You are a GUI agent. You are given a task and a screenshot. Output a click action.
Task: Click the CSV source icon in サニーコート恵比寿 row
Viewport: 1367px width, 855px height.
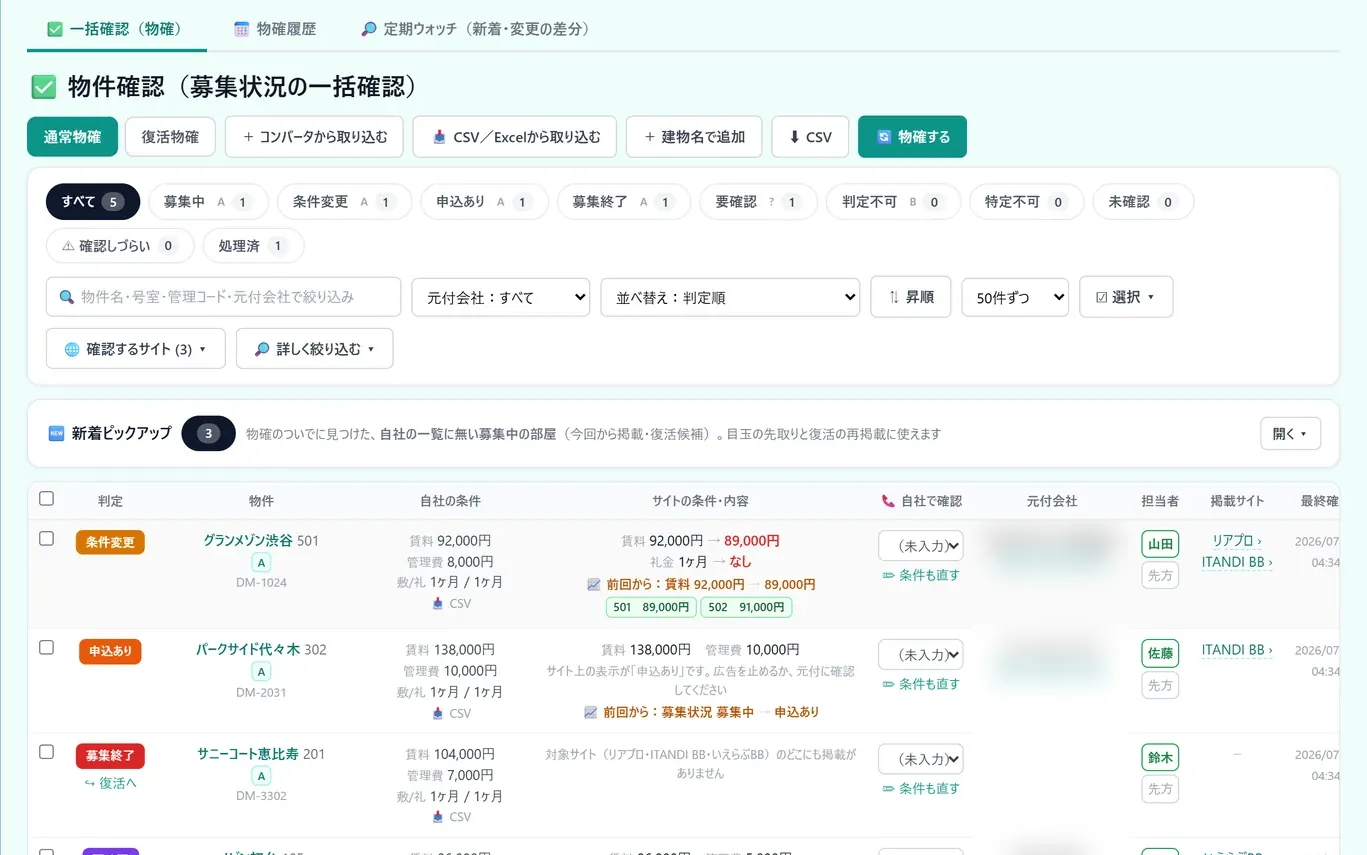click(x=437, y=817)
